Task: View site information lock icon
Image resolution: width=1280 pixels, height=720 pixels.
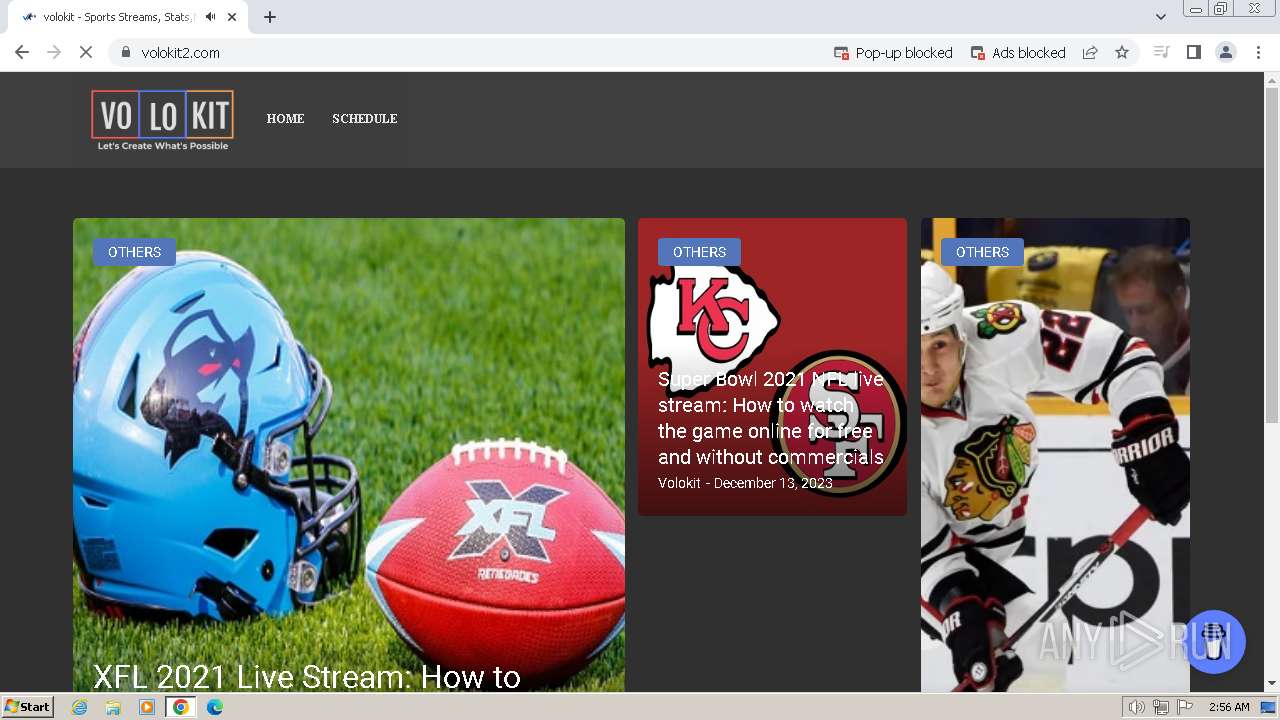Action: 125,52
